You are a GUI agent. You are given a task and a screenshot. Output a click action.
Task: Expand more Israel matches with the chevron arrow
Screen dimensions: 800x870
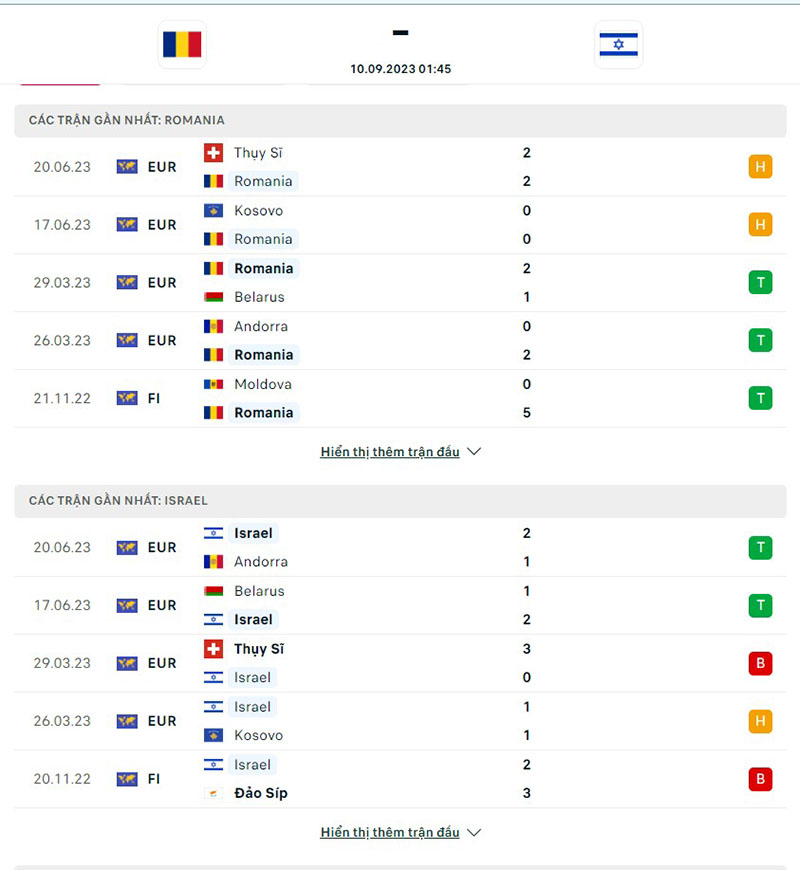coord(474,832)
